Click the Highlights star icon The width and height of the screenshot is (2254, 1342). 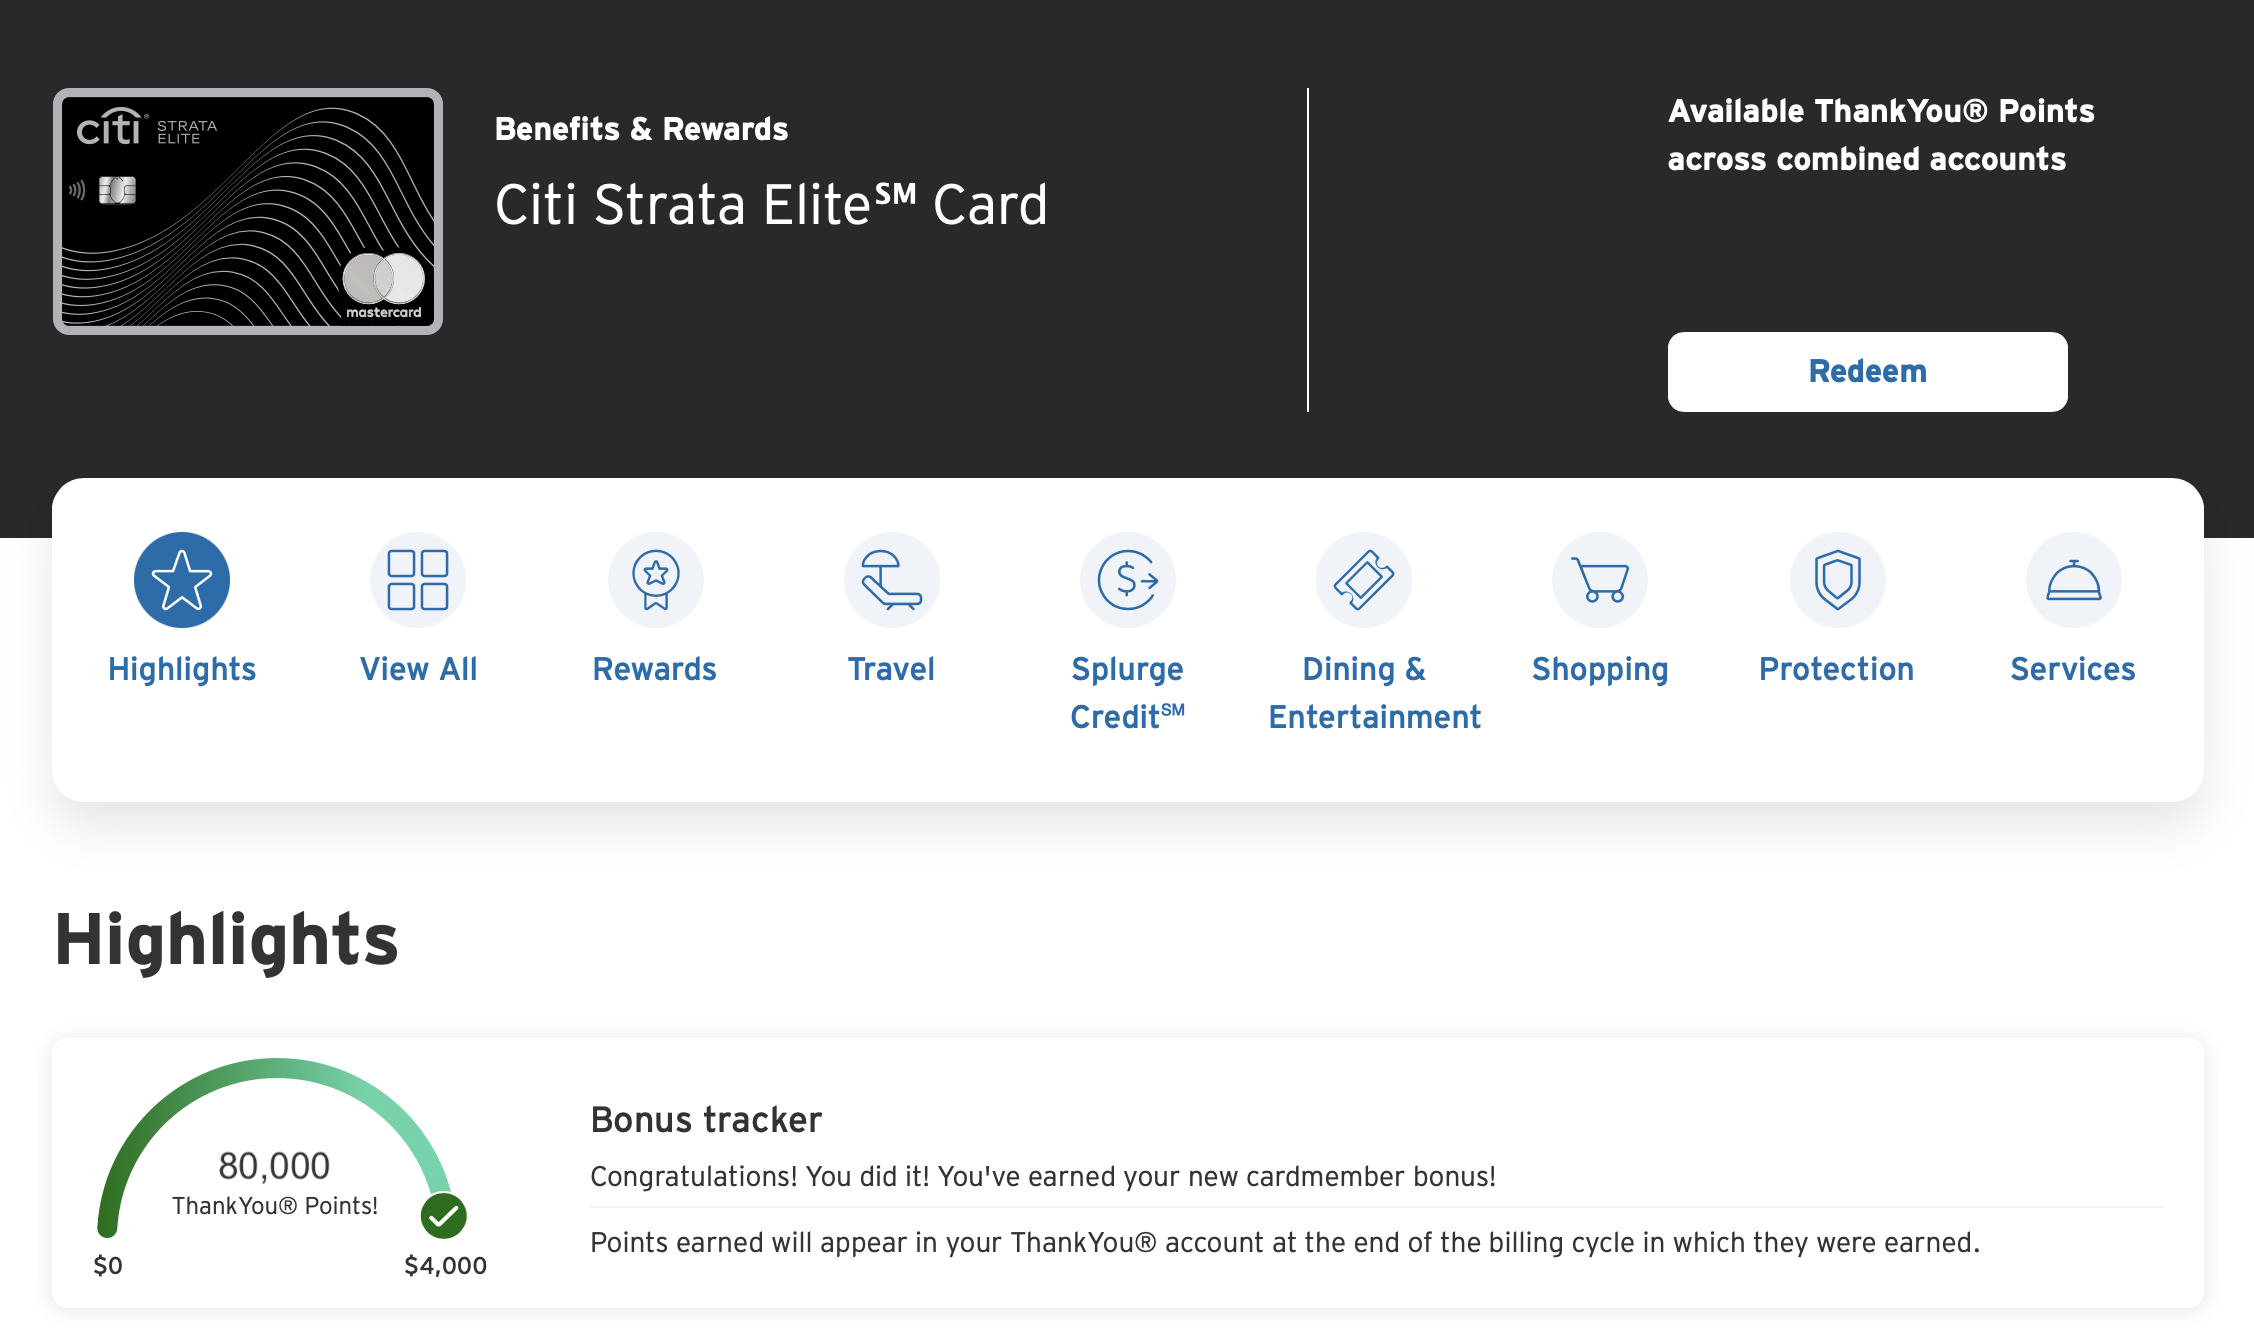(182, 580)
